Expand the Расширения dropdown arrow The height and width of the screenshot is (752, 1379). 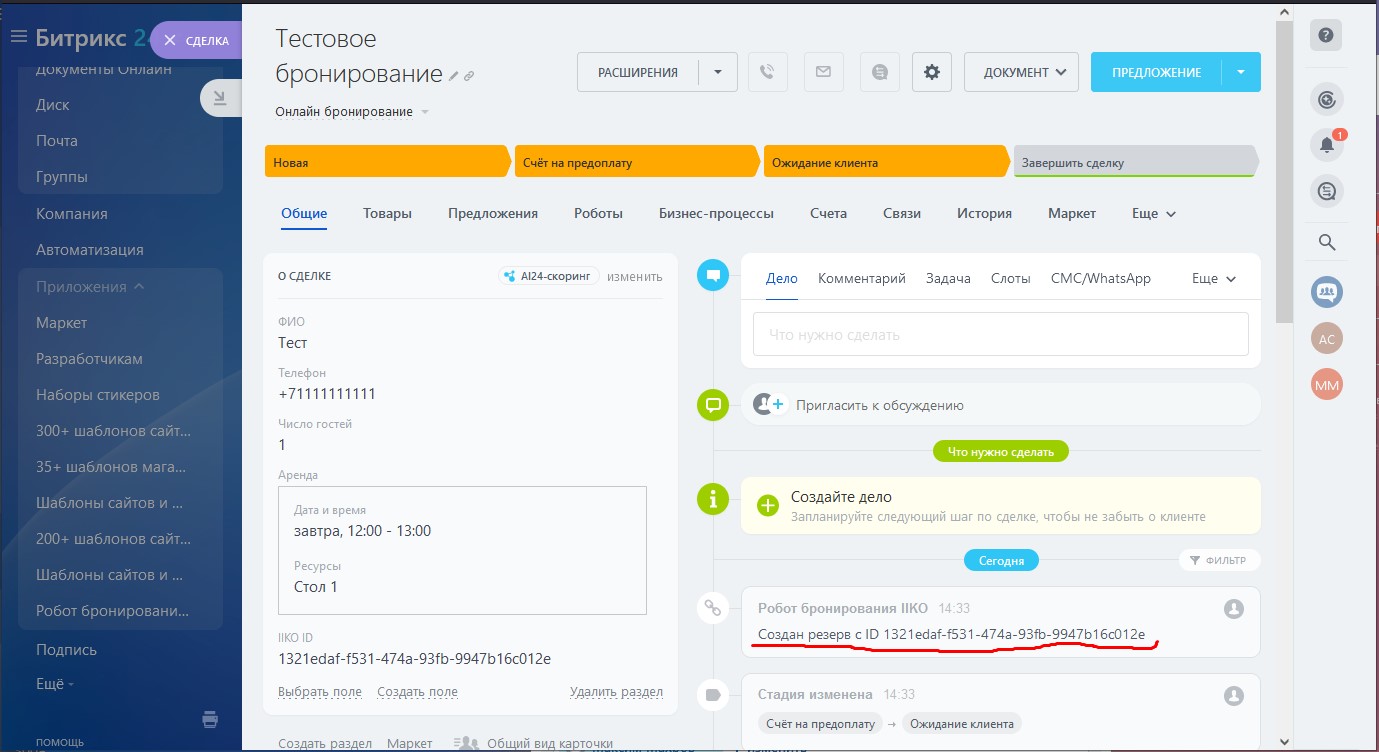click(717, 72)
